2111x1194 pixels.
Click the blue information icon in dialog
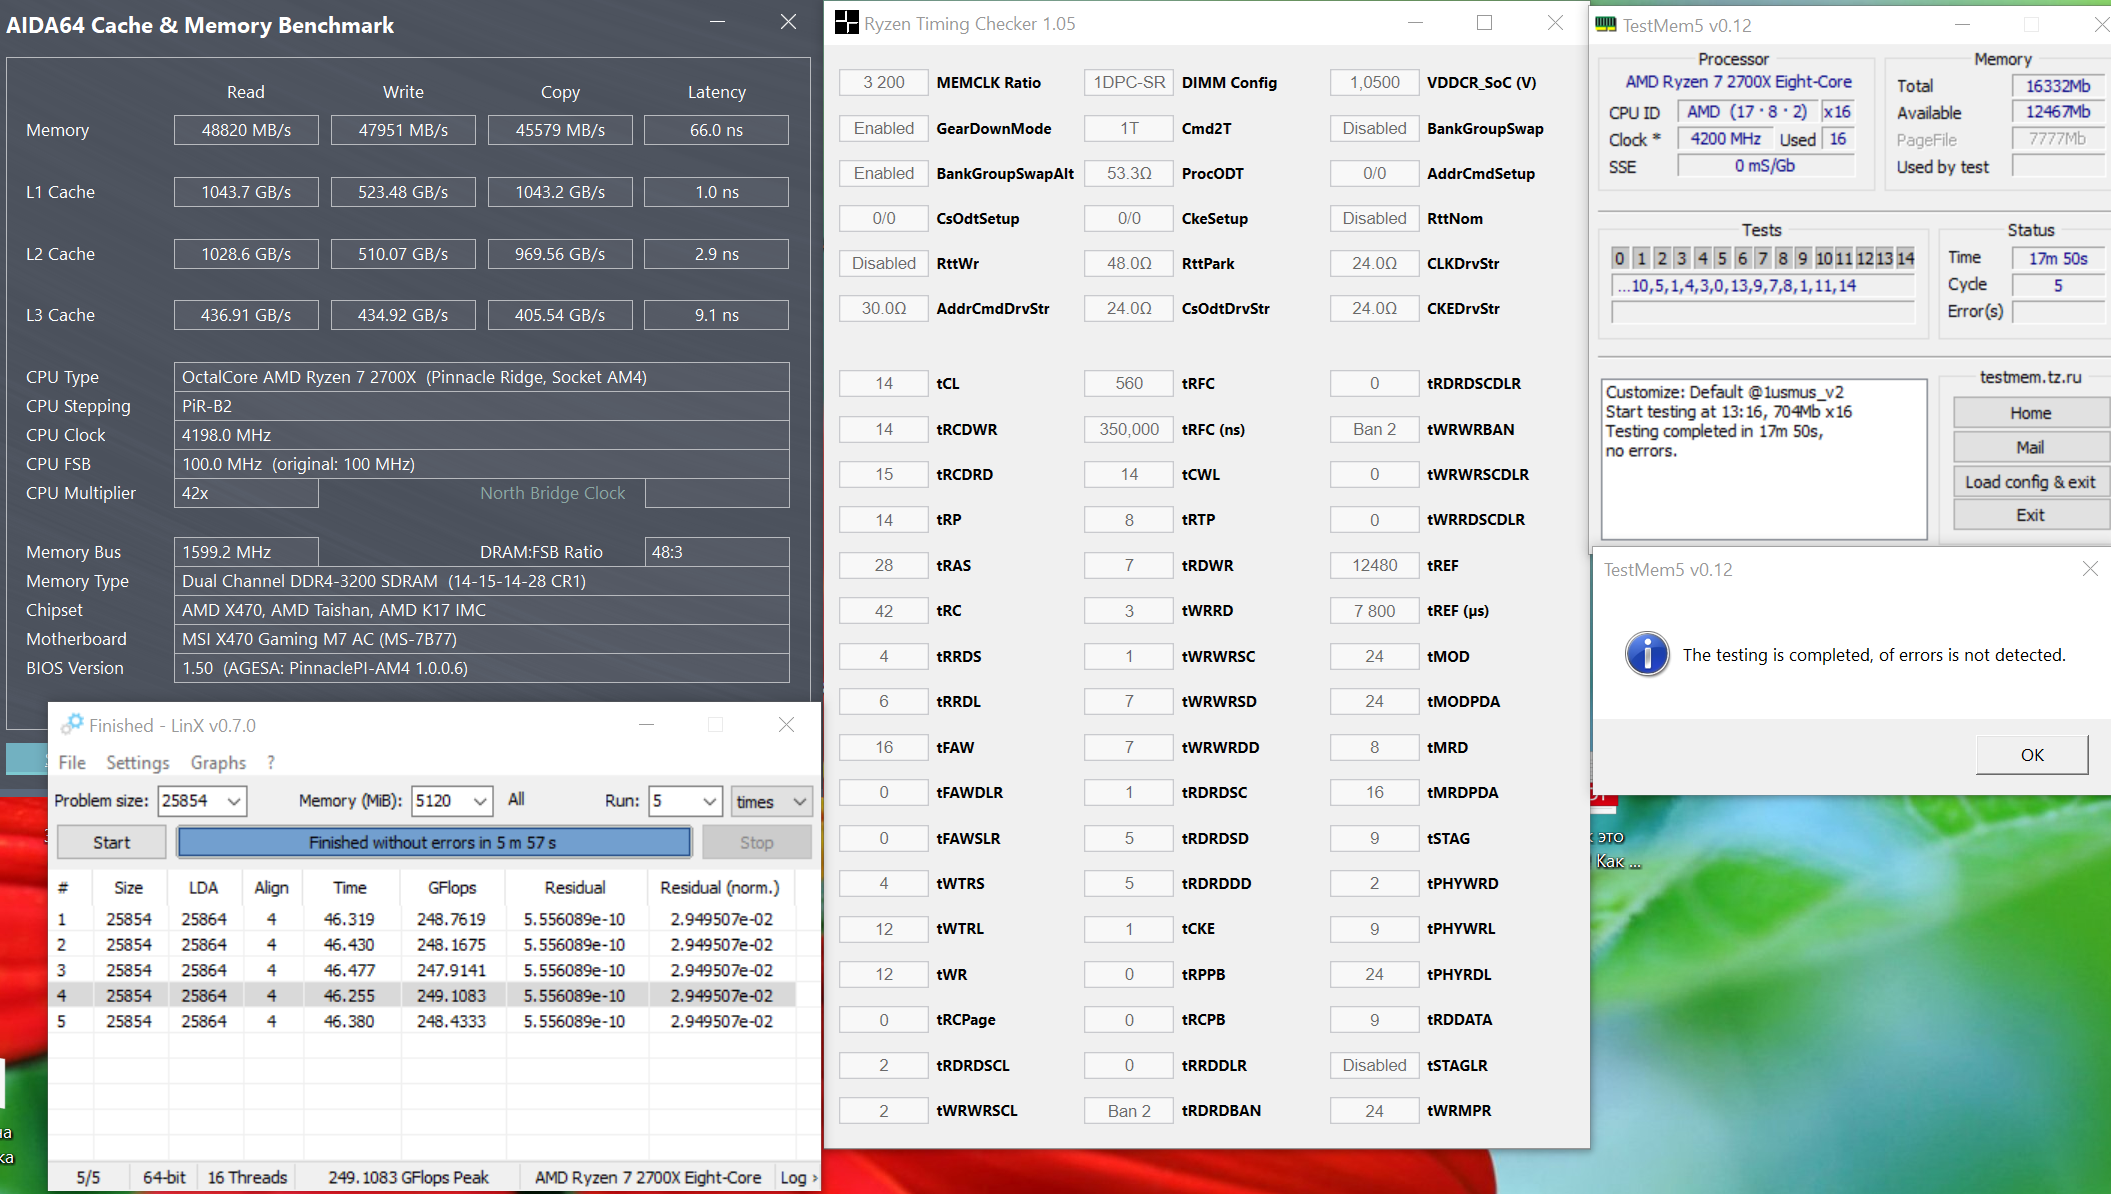point(1647,655)
